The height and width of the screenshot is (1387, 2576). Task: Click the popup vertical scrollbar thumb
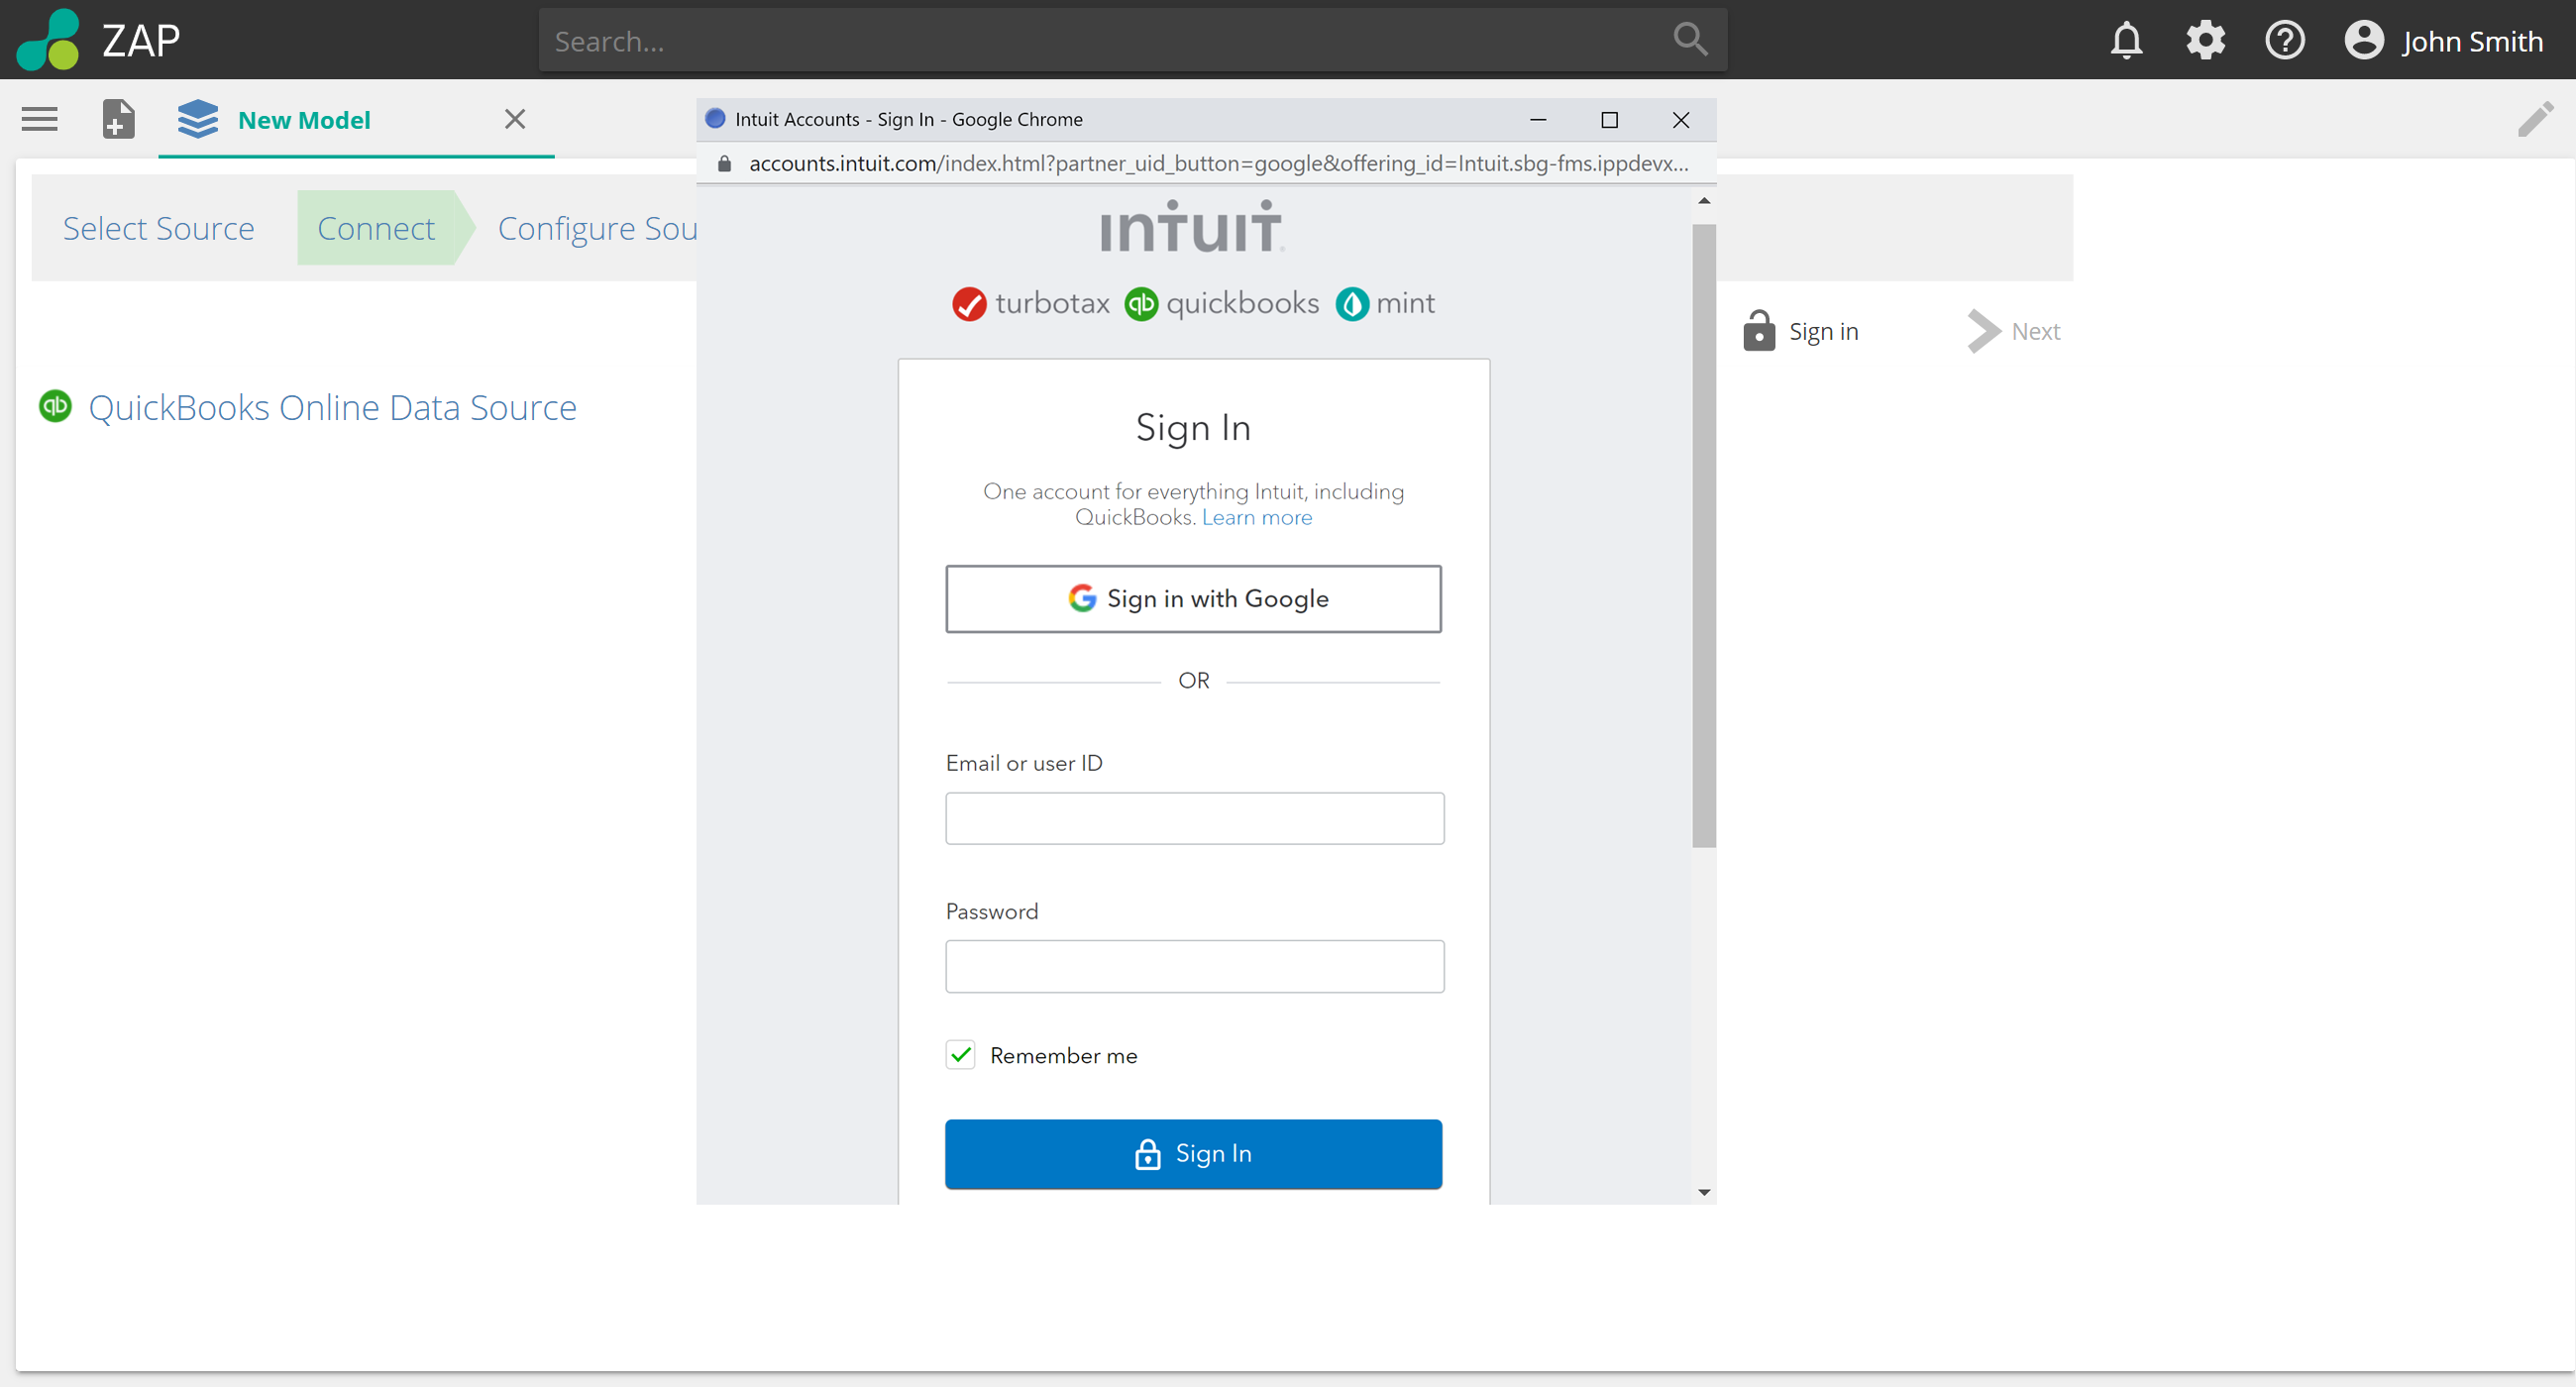tap(1704, 535)
